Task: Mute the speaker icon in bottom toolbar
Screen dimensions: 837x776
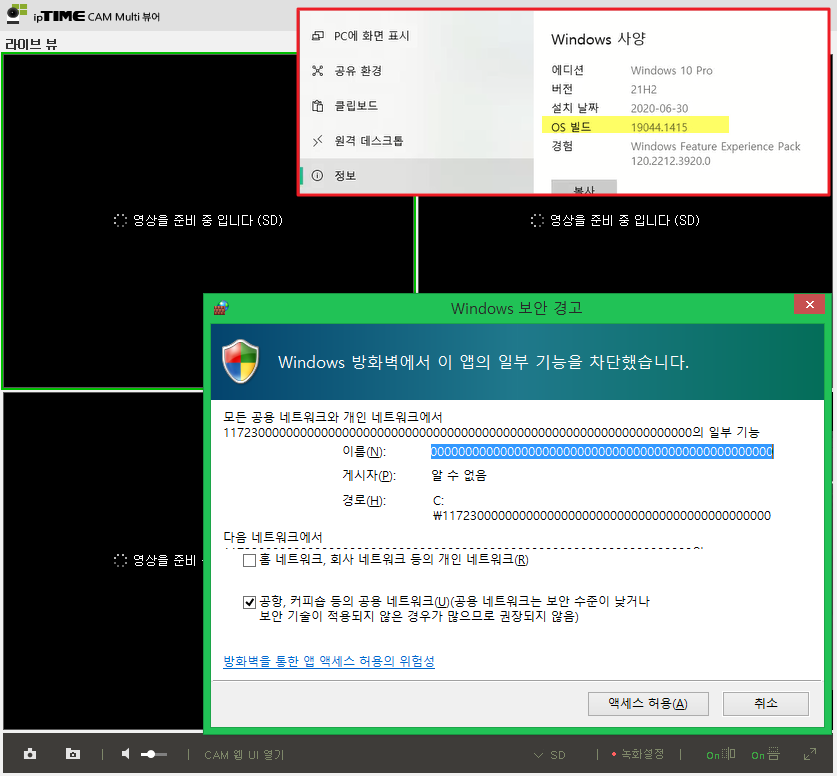Action: [125, 754]
